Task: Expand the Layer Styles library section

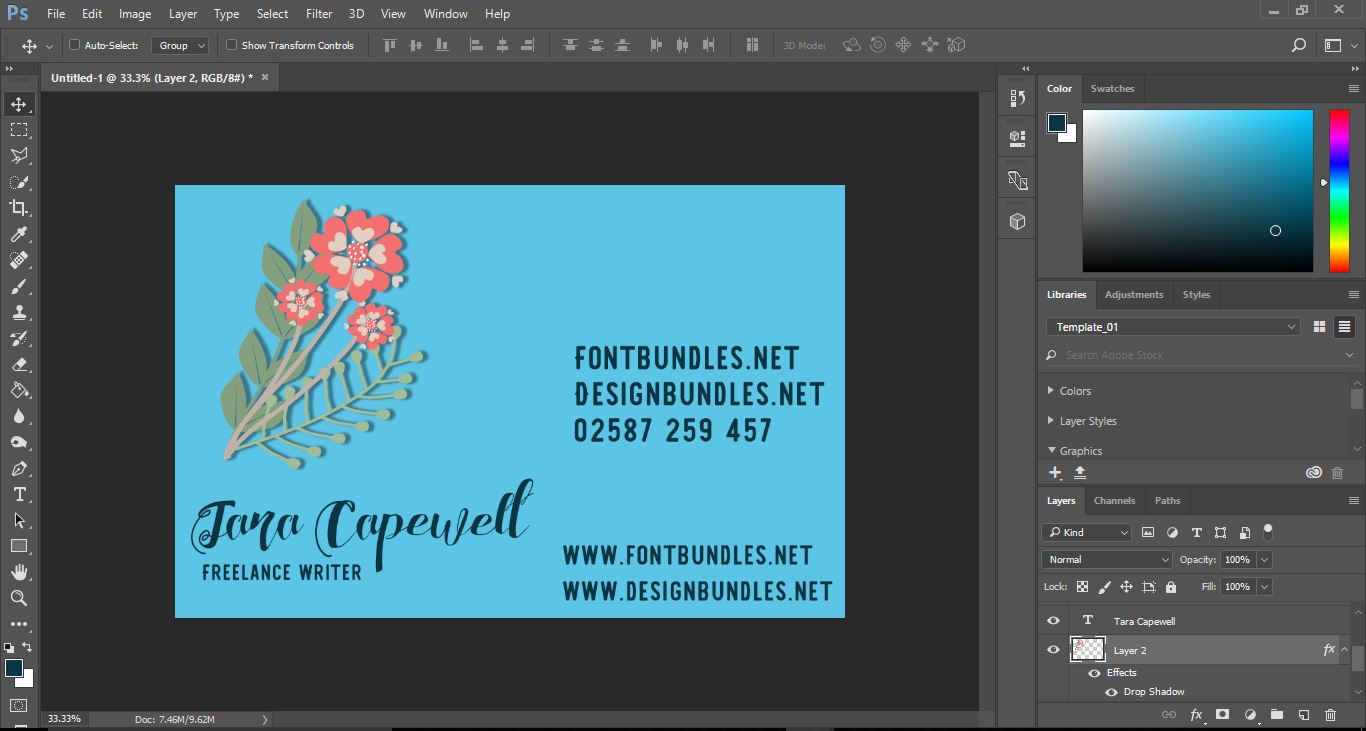Action: click(1050, 420)
